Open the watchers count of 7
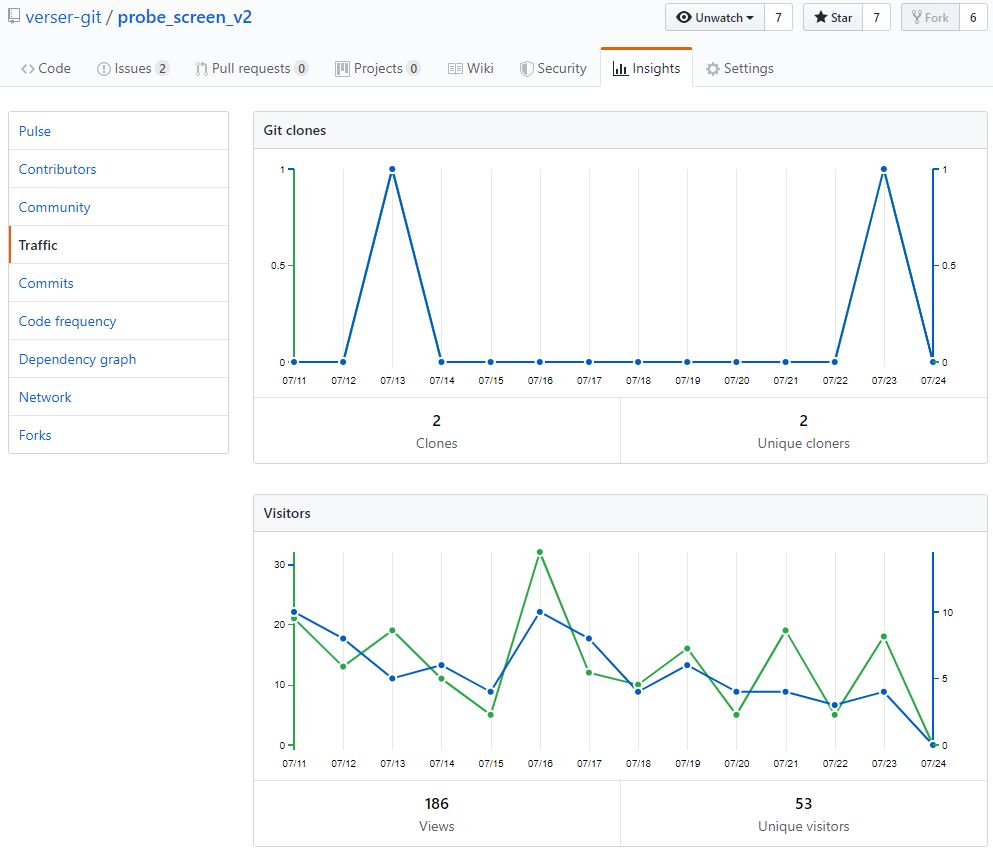 (778, 17)
